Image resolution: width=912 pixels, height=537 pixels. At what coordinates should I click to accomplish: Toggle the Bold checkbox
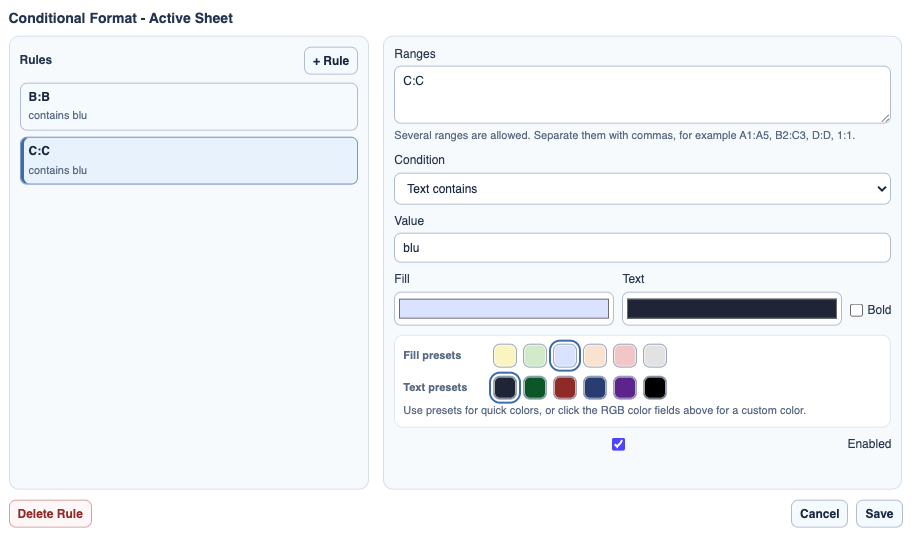(856, 310)
